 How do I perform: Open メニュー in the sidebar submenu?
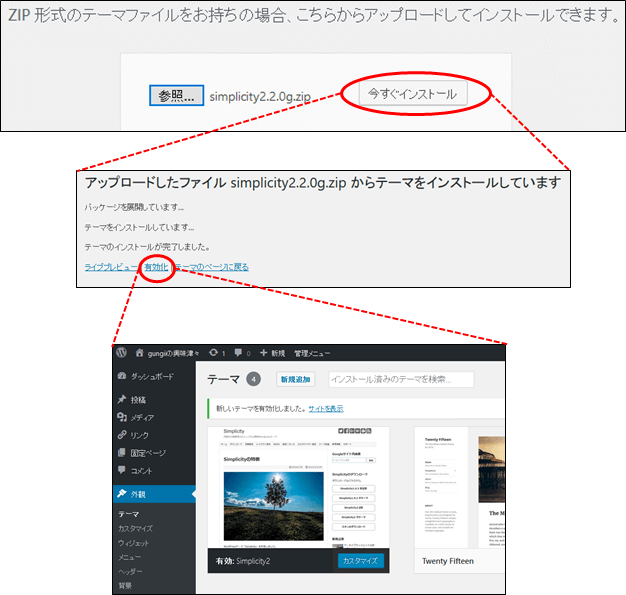click(x=129, y=557)
